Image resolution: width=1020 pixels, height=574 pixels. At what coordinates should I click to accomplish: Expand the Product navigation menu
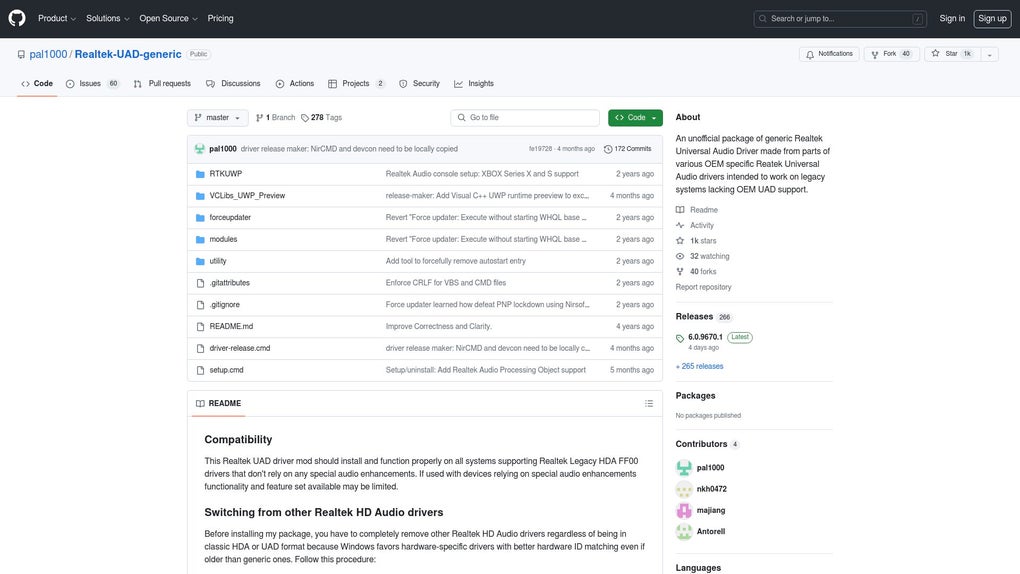click(57, 18)
